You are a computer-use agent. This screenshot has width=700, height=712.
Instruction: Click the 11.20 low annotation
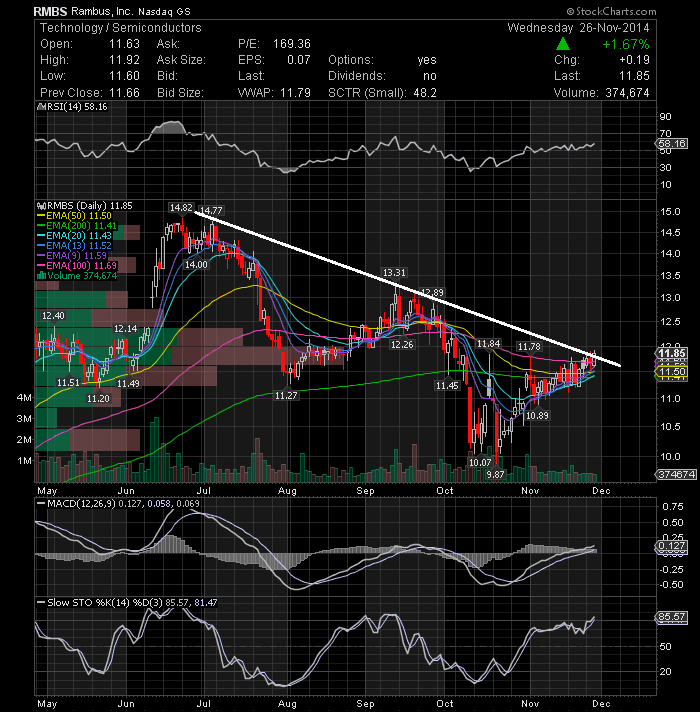pos(98,399)
